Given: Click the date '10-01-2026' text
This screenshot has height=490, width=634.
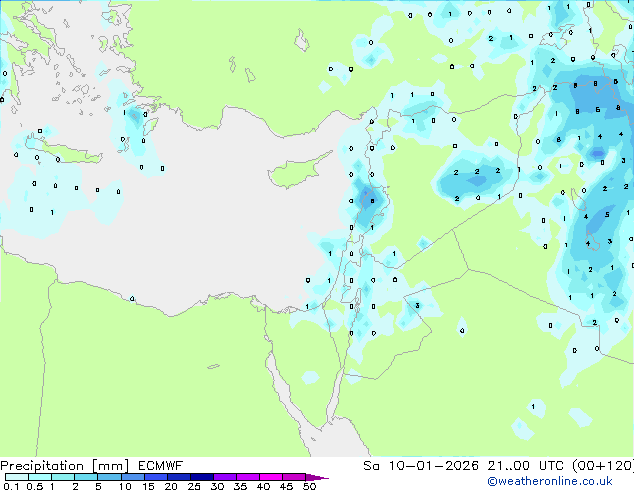Looking at the screenshot, I should click(x=433, y=466).
